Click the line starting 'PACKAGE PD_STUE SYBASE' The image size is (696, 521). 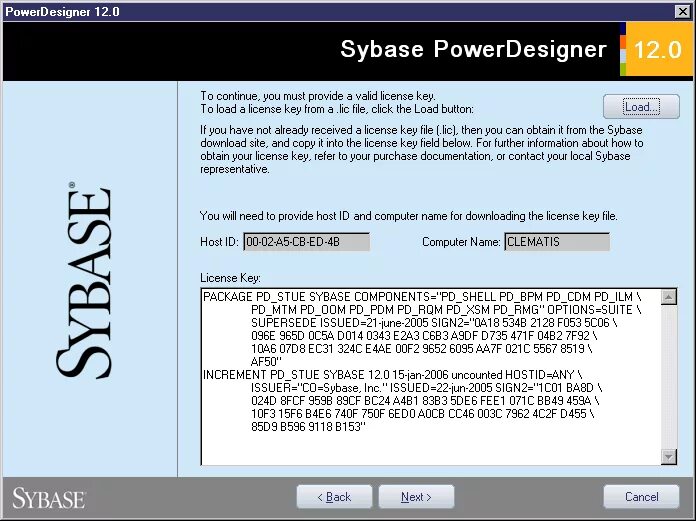tap(422, 296)
